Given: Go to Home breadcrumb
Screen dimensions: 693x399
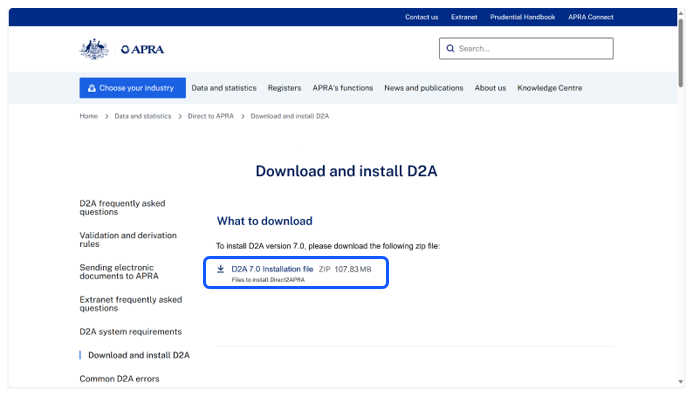Looking at the screenshot, I should point(89,116).
